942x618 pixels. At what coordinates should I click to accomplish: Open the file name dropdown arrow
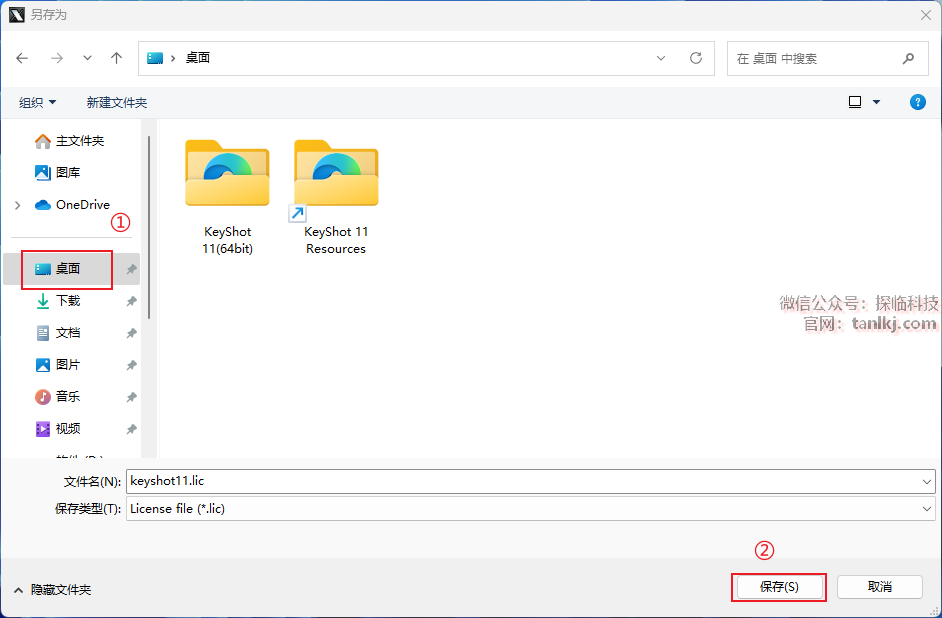926,482
